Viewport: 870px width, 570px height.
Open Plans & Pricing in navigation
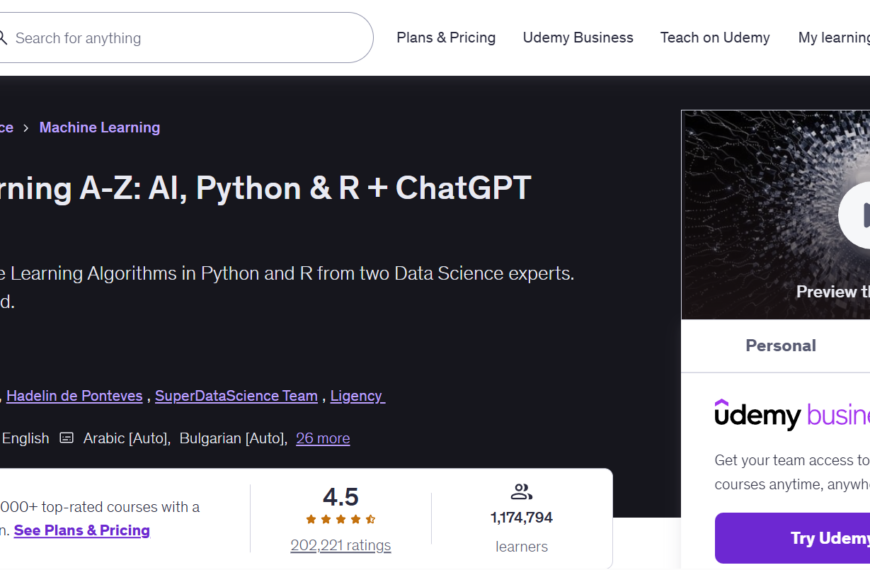pyautogui.click(x=446, y=38)
